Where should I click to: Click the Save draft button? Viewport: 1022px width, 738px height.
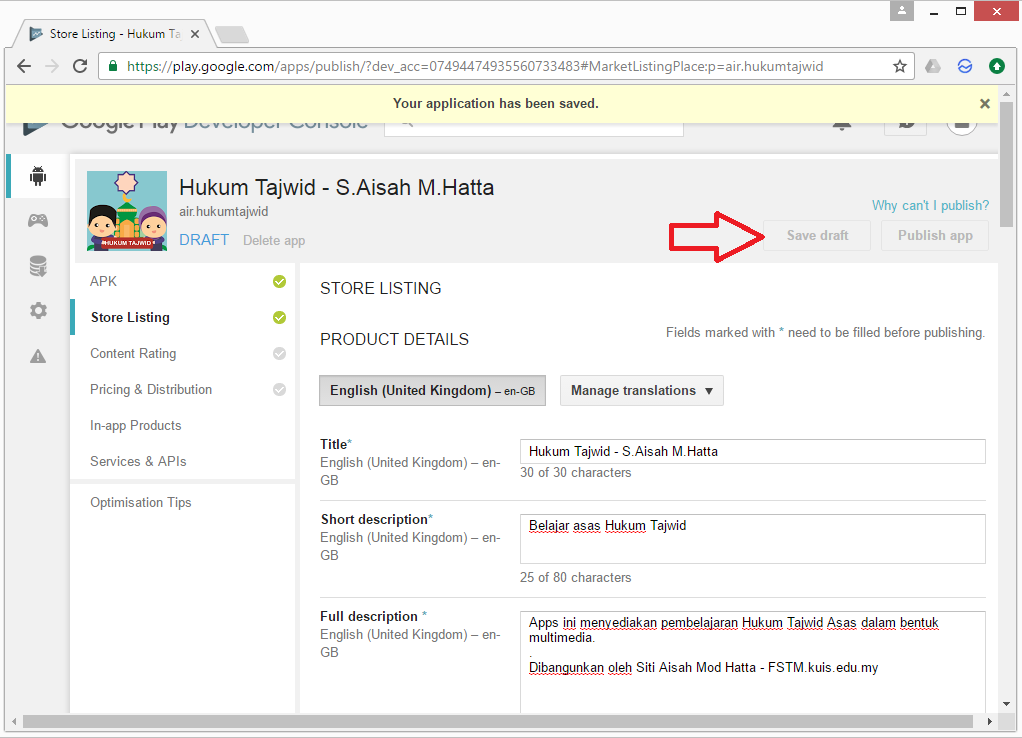coord(817,235)
